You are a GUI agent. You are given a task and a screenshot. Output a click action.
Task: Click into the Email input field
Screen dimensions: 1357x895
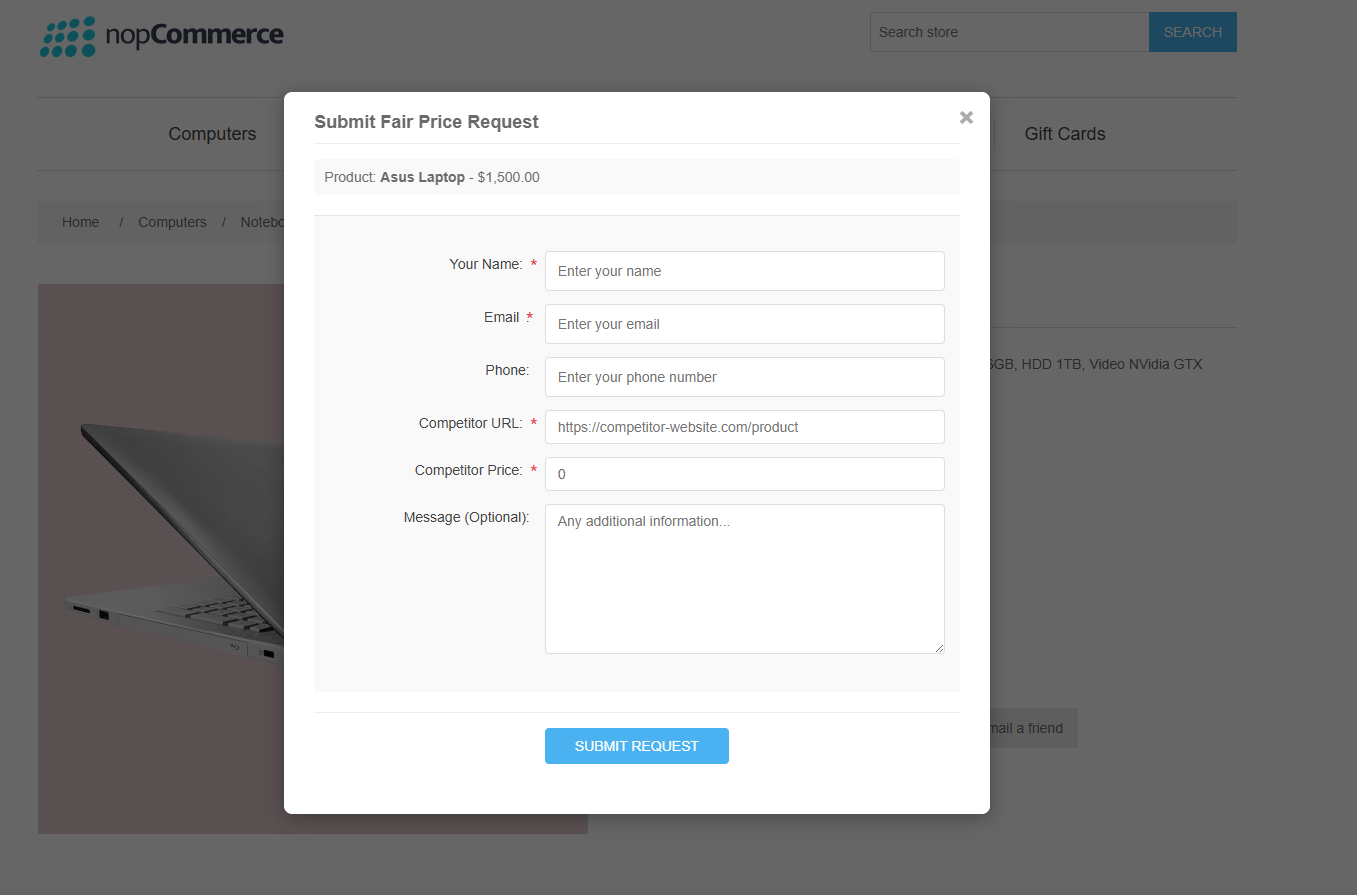pos(744,324)
